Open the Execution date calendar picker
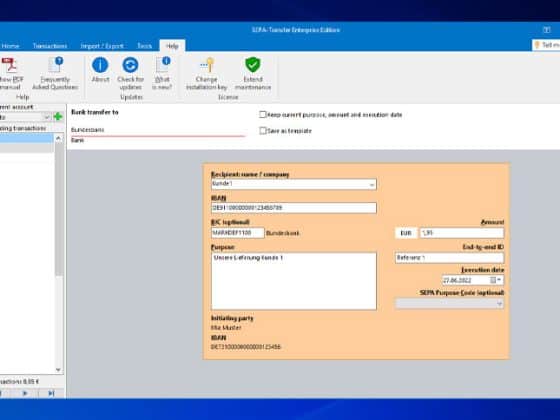 495,280
